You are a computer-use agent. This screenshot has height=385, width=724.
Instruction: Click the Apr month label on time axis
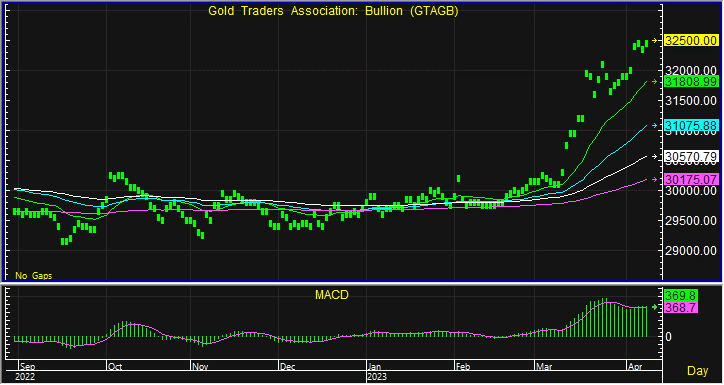pyautogui.click(x=634, y=367)
